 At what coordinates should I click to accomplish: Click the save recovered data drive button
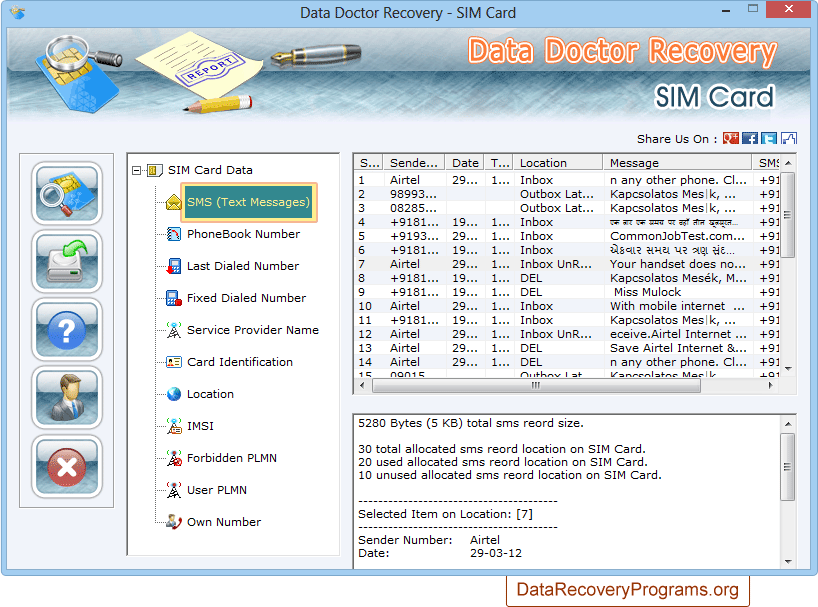[x=66, y=261]
